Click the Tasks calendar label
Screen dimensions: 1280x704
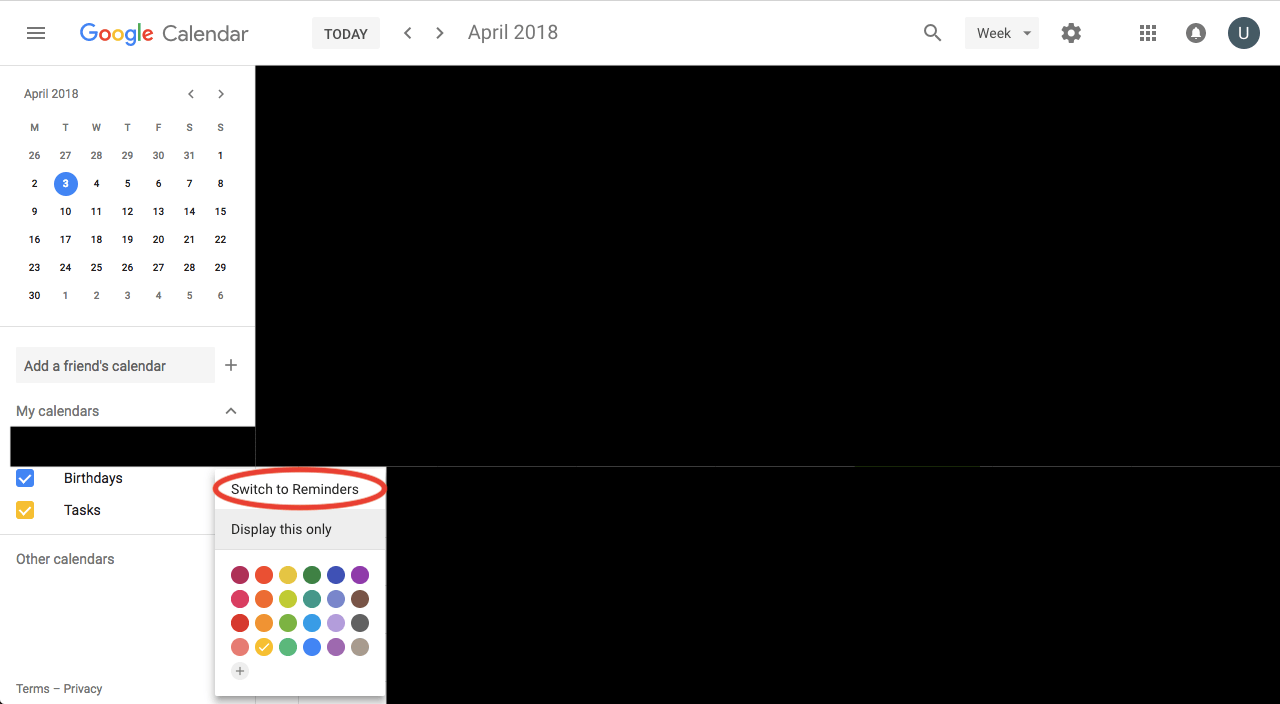[x=82, y=510]
